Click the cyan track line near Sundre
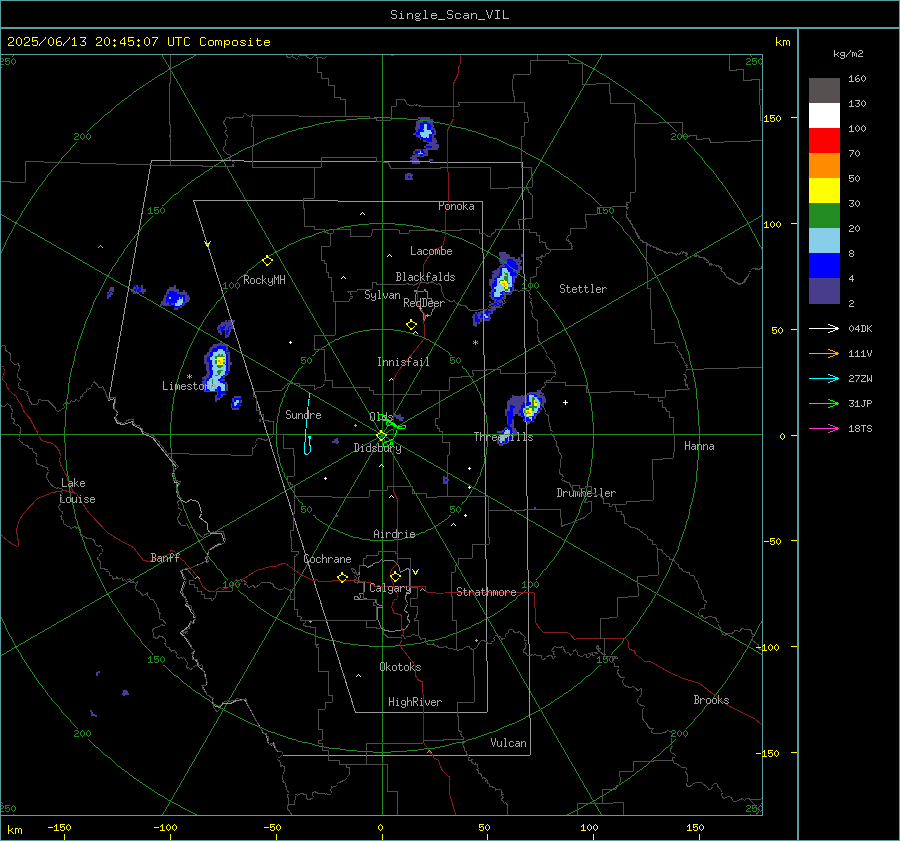 click(x=308, y=424)
